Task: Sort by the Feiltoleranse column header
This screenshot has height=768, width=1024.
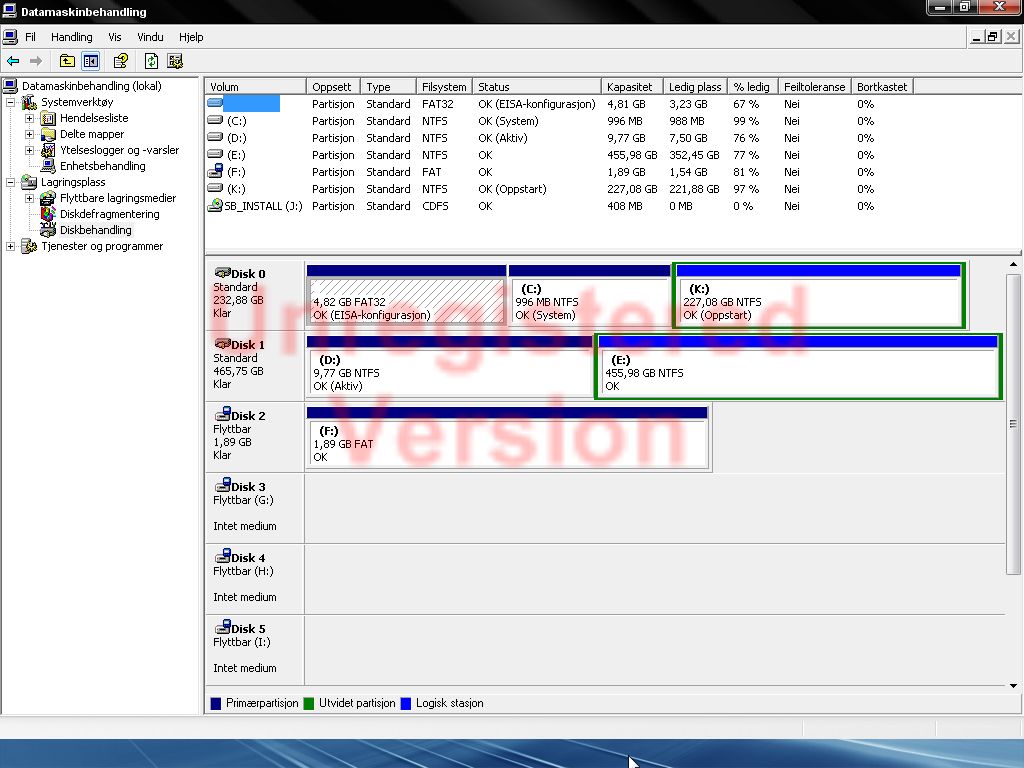Action: point(814,87)
